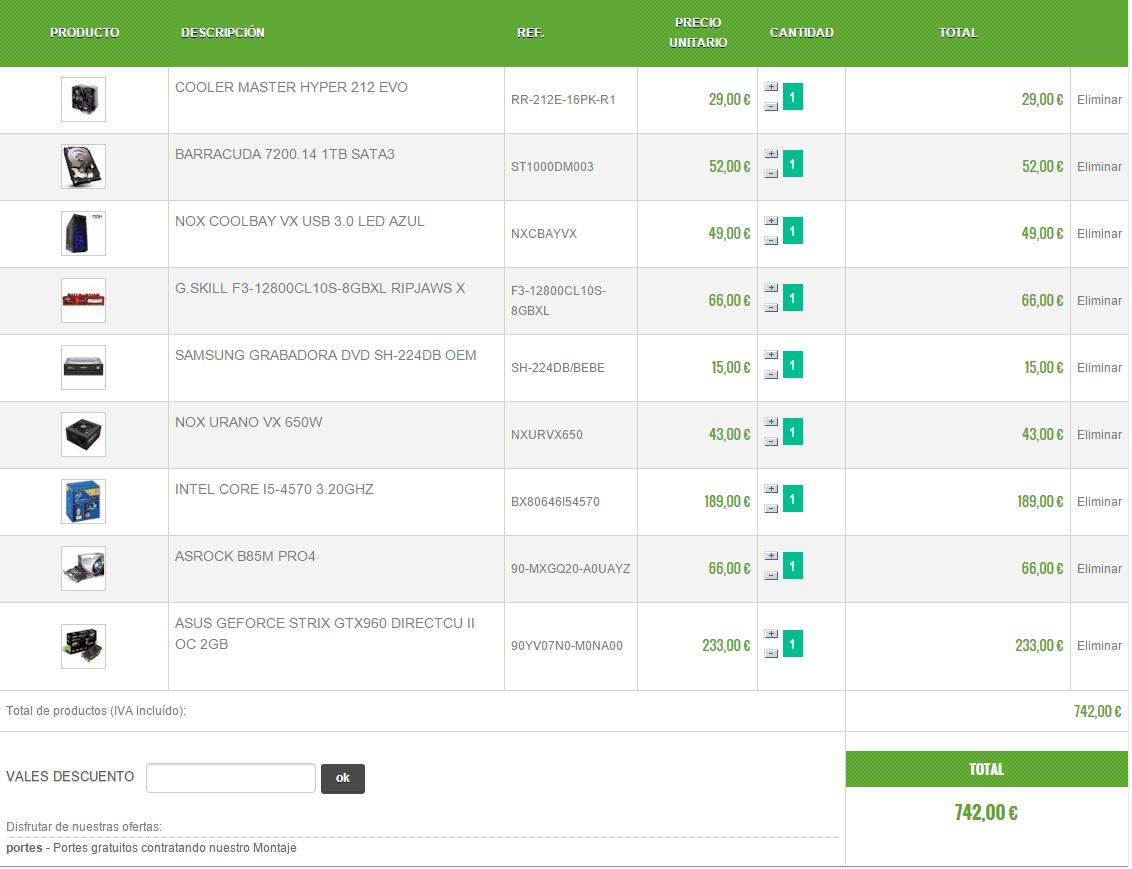Decrease quantity of Samsung DVD SH-224DB
Viewport: 1132px width, 869px height.
(771, 375)
